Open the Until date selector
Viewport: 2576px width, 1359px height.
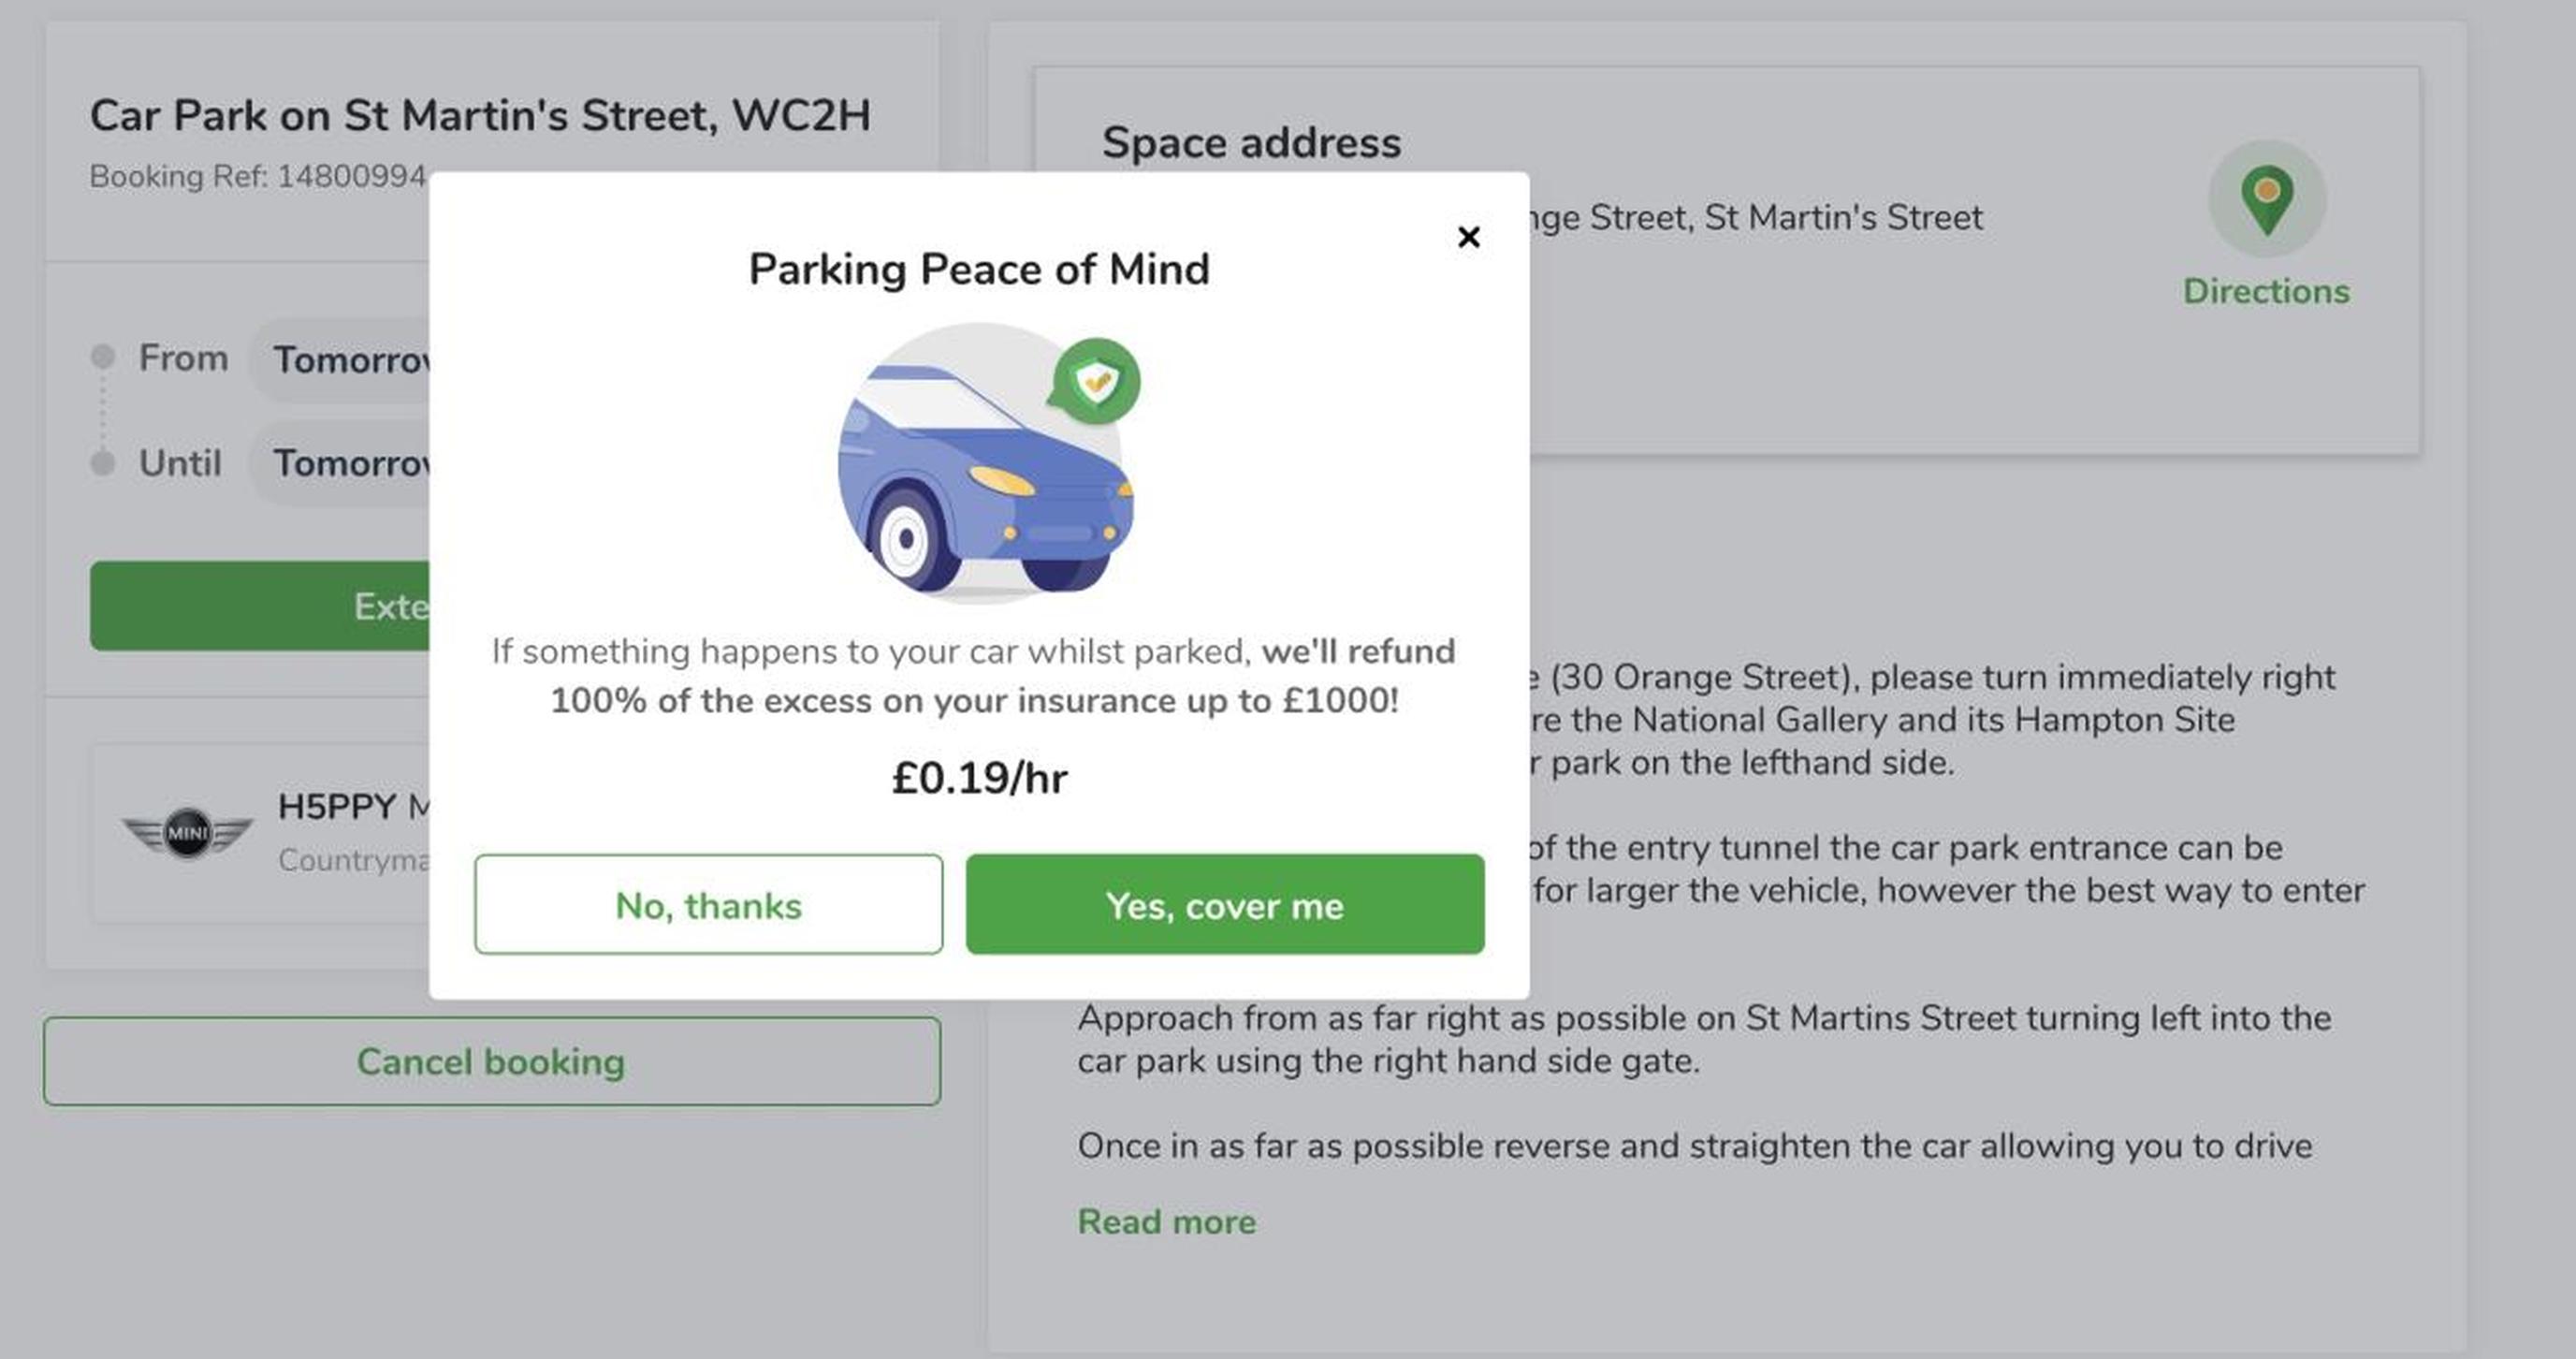click(x=340, y=463)
